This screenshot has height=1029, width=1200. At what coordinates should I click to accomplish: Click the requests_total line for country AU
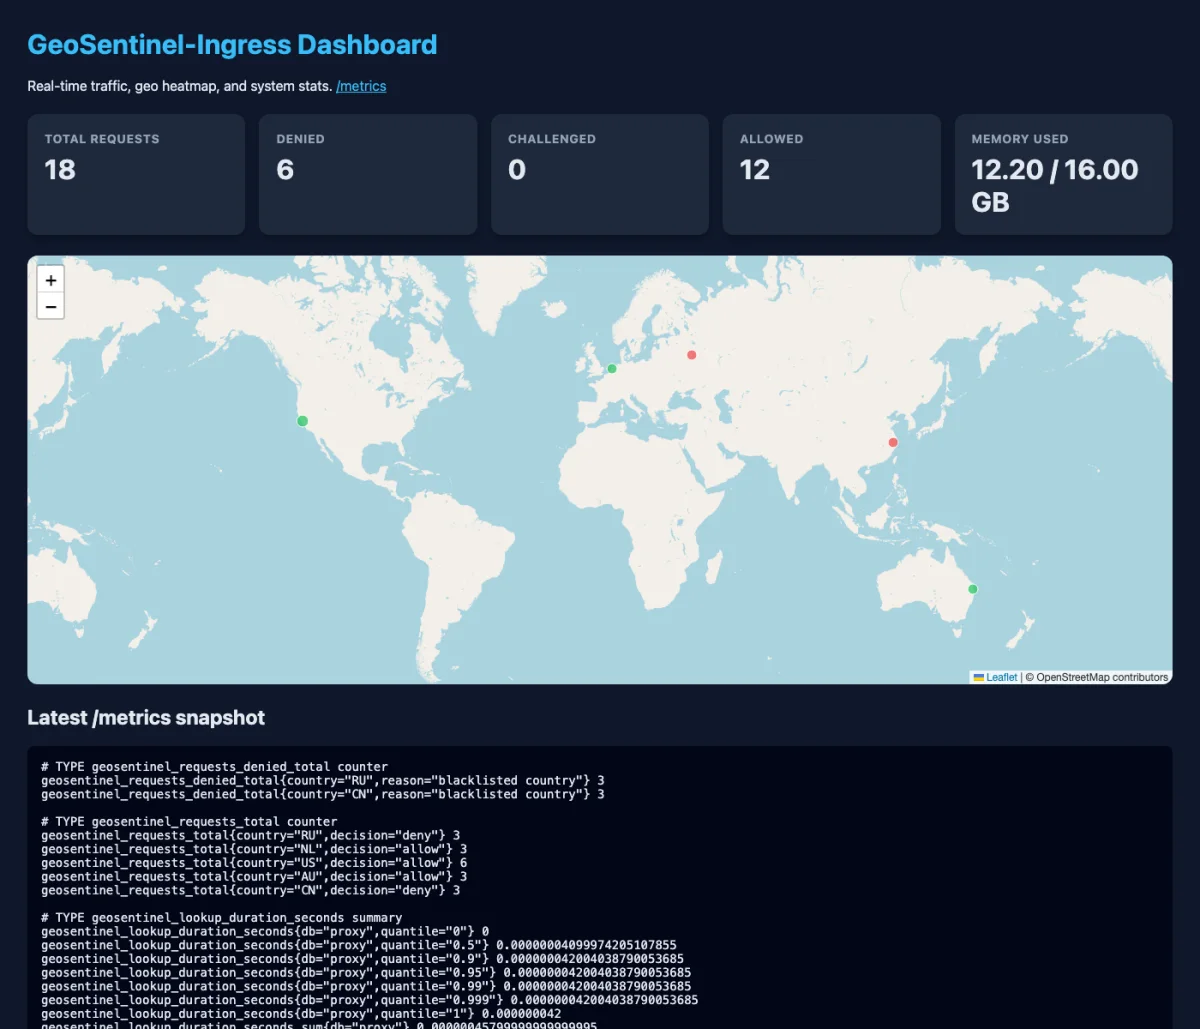pos(254,876)
